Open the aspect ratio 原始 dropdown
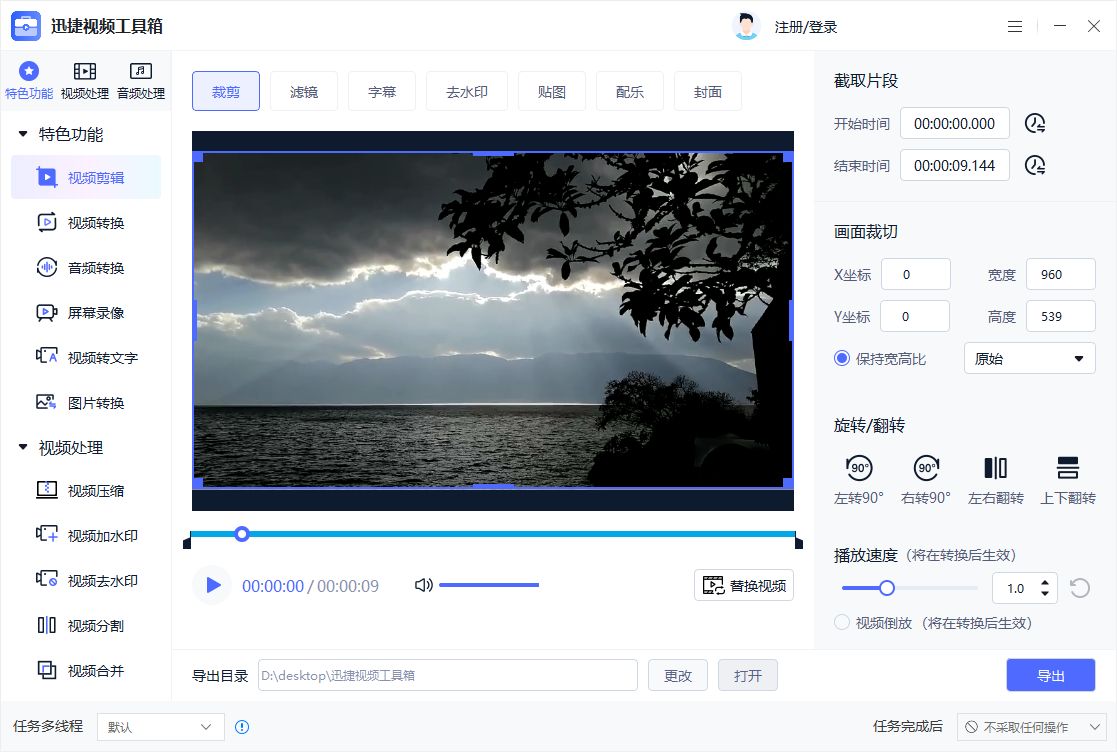 coord(1029,358)
